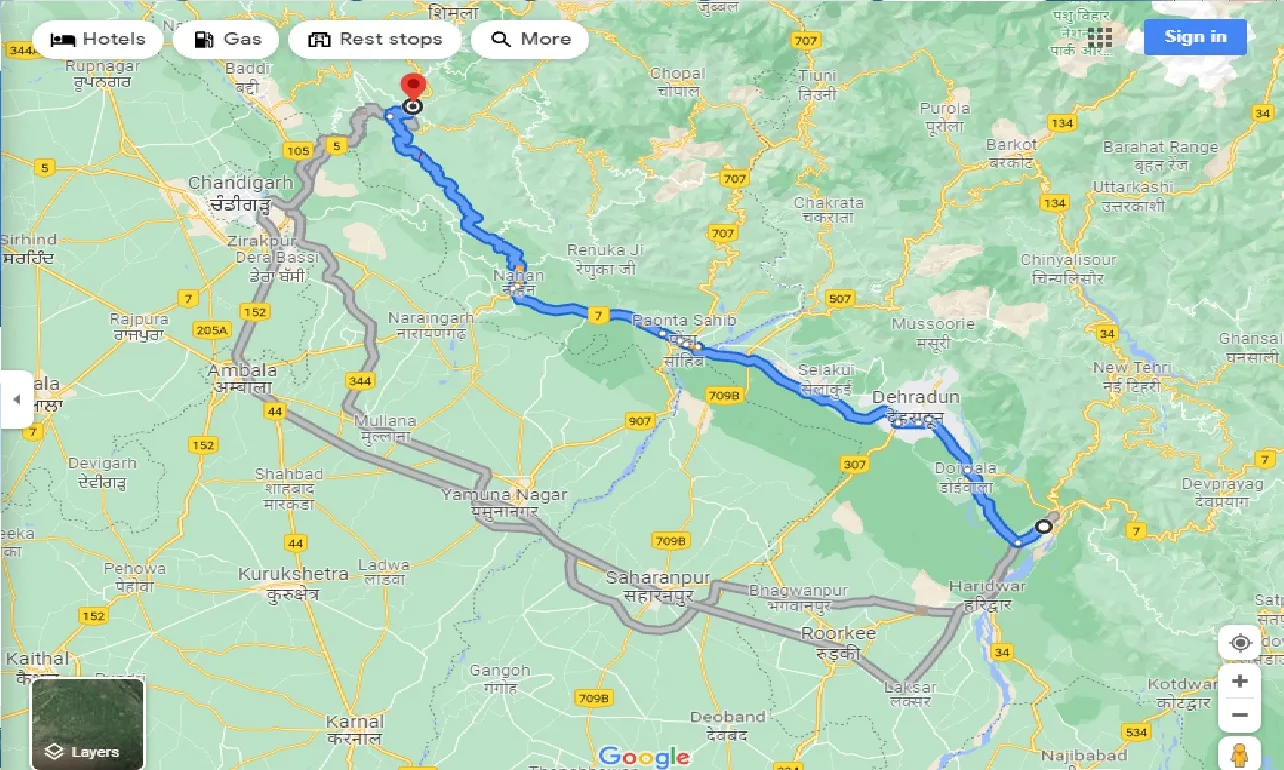Screen dimensions: 1284x770
Task: Open Street View Pegman icon
Action: pyautogui.click(x=1240, y=755)
